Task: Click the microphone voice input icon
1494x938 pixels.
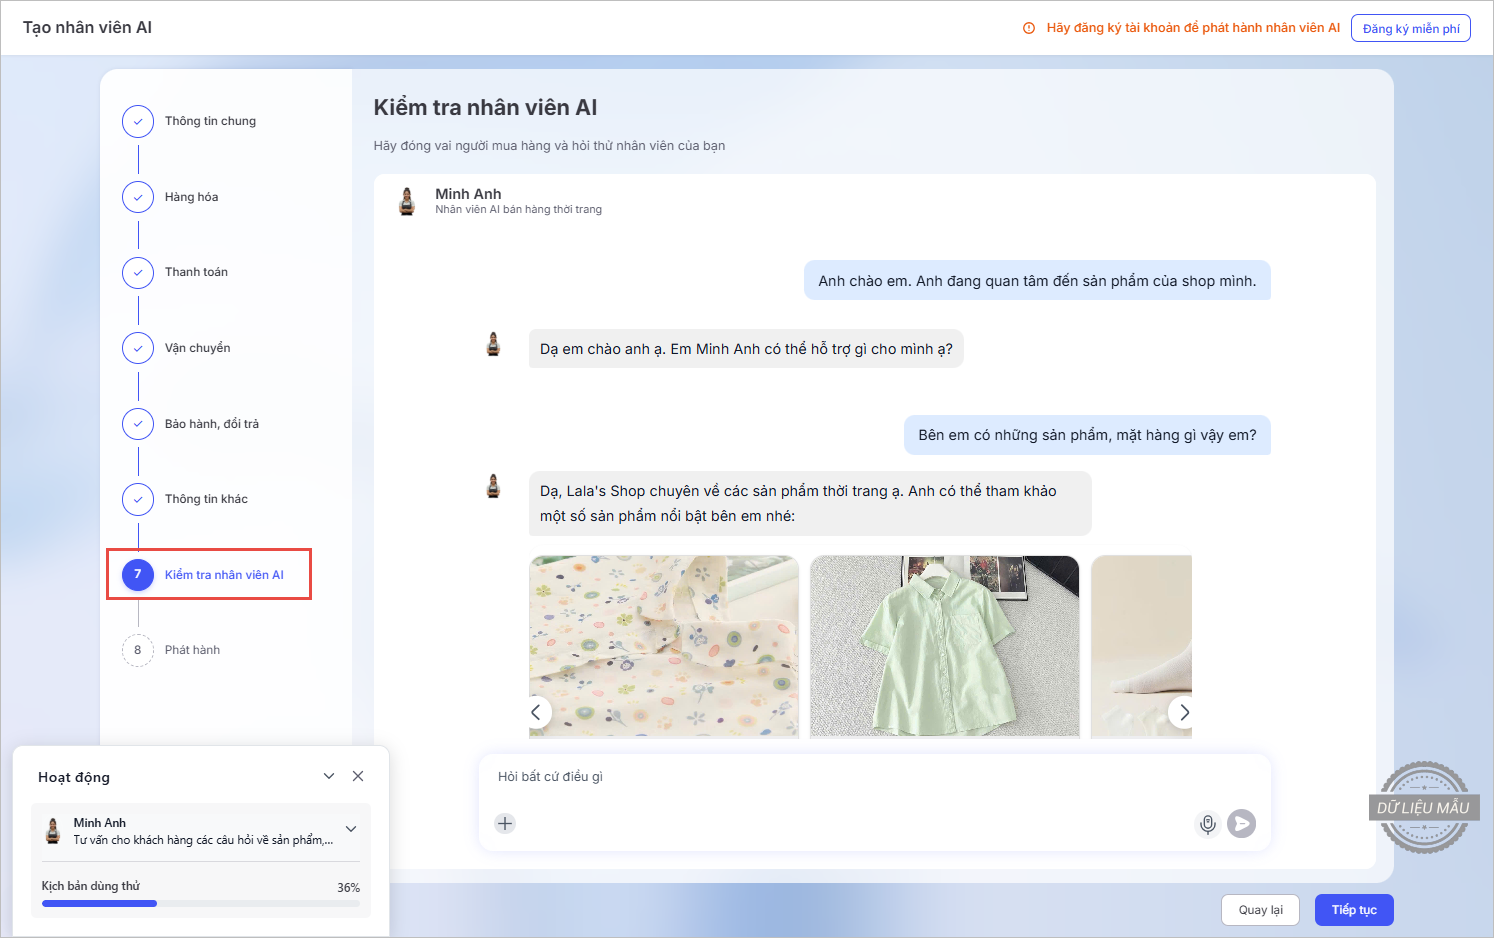Action: click(1207, 824)
